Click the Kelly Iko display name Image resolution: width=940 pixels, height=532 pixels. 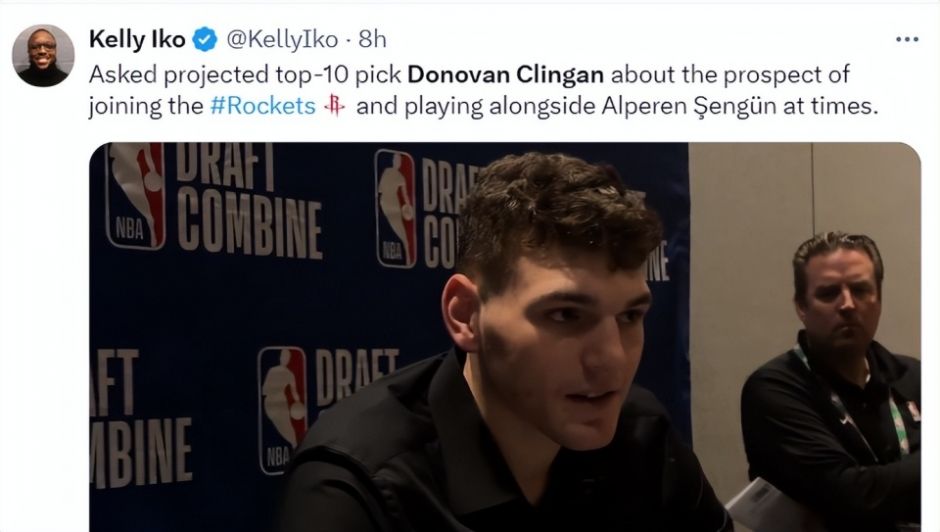(137, 40)
